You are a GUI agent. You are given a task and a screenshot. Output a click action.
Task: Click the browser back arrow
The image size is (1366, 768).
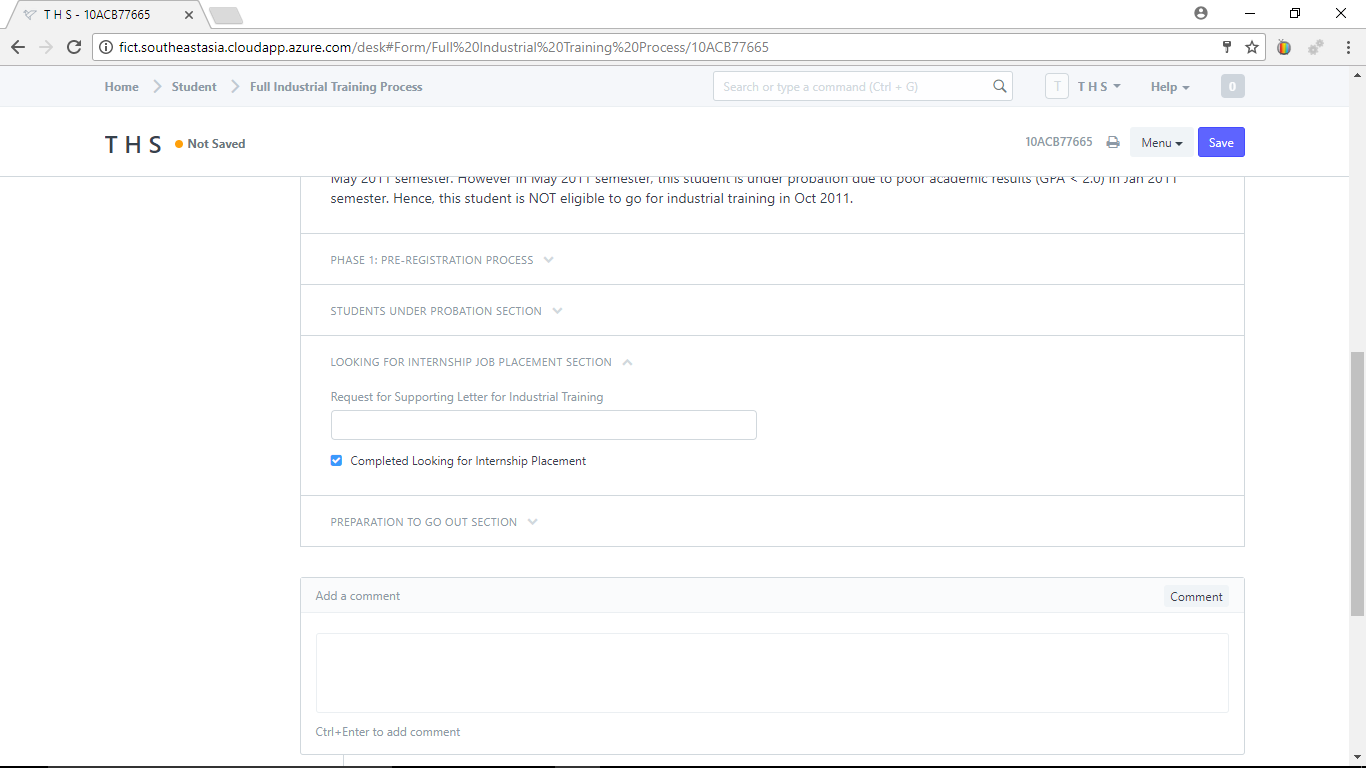point(18,47)
